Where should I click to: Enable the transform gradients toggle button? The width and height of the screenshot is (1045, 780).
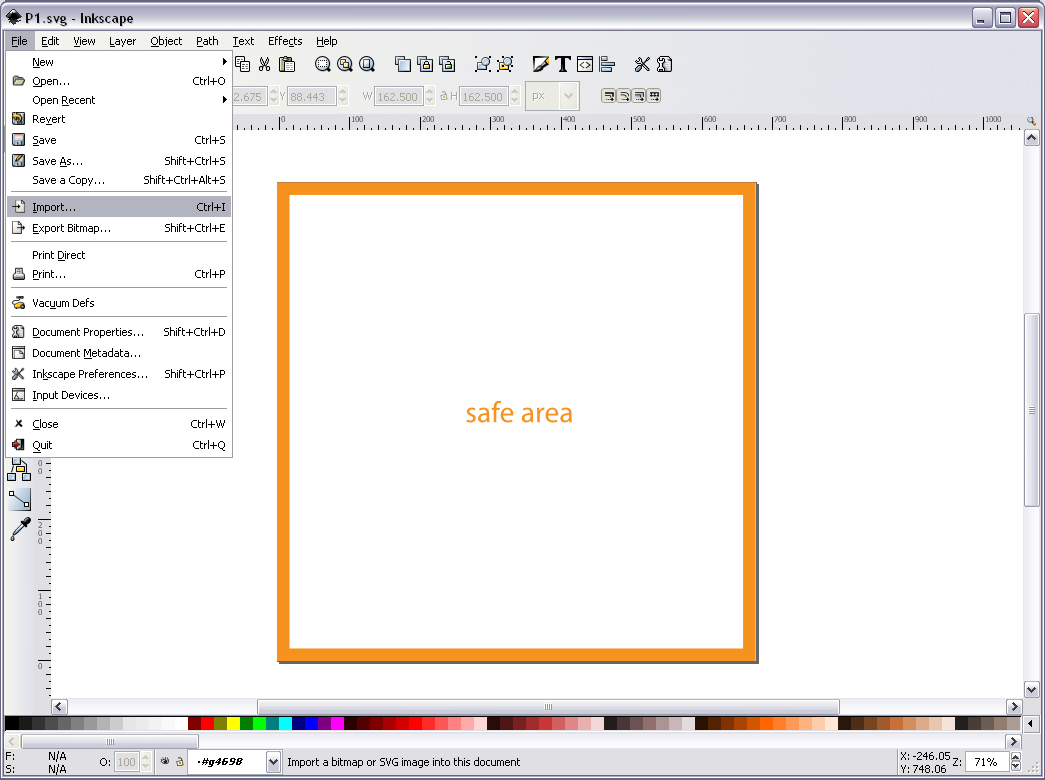(x=638, y=96)
